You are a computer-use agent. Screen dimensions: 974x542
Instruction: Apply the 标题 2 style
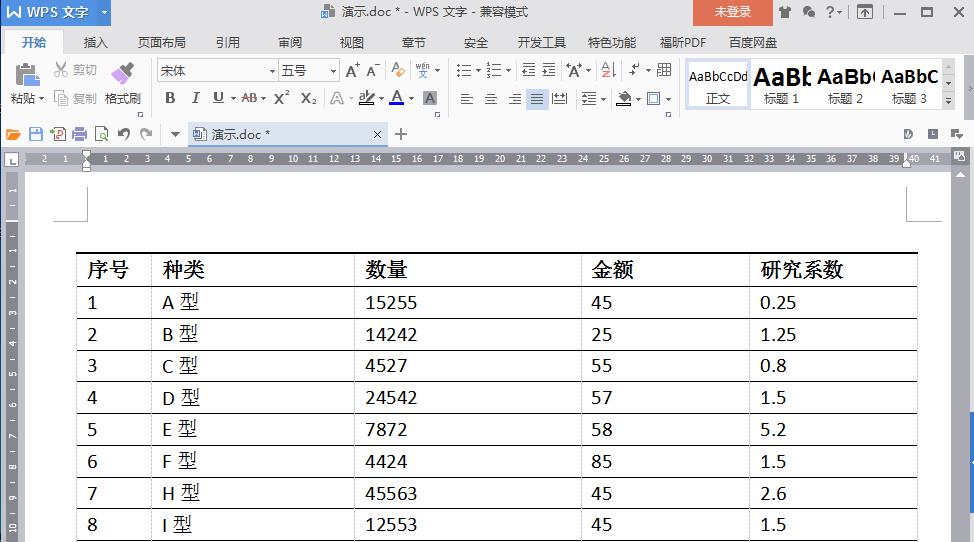click(845, 85)
